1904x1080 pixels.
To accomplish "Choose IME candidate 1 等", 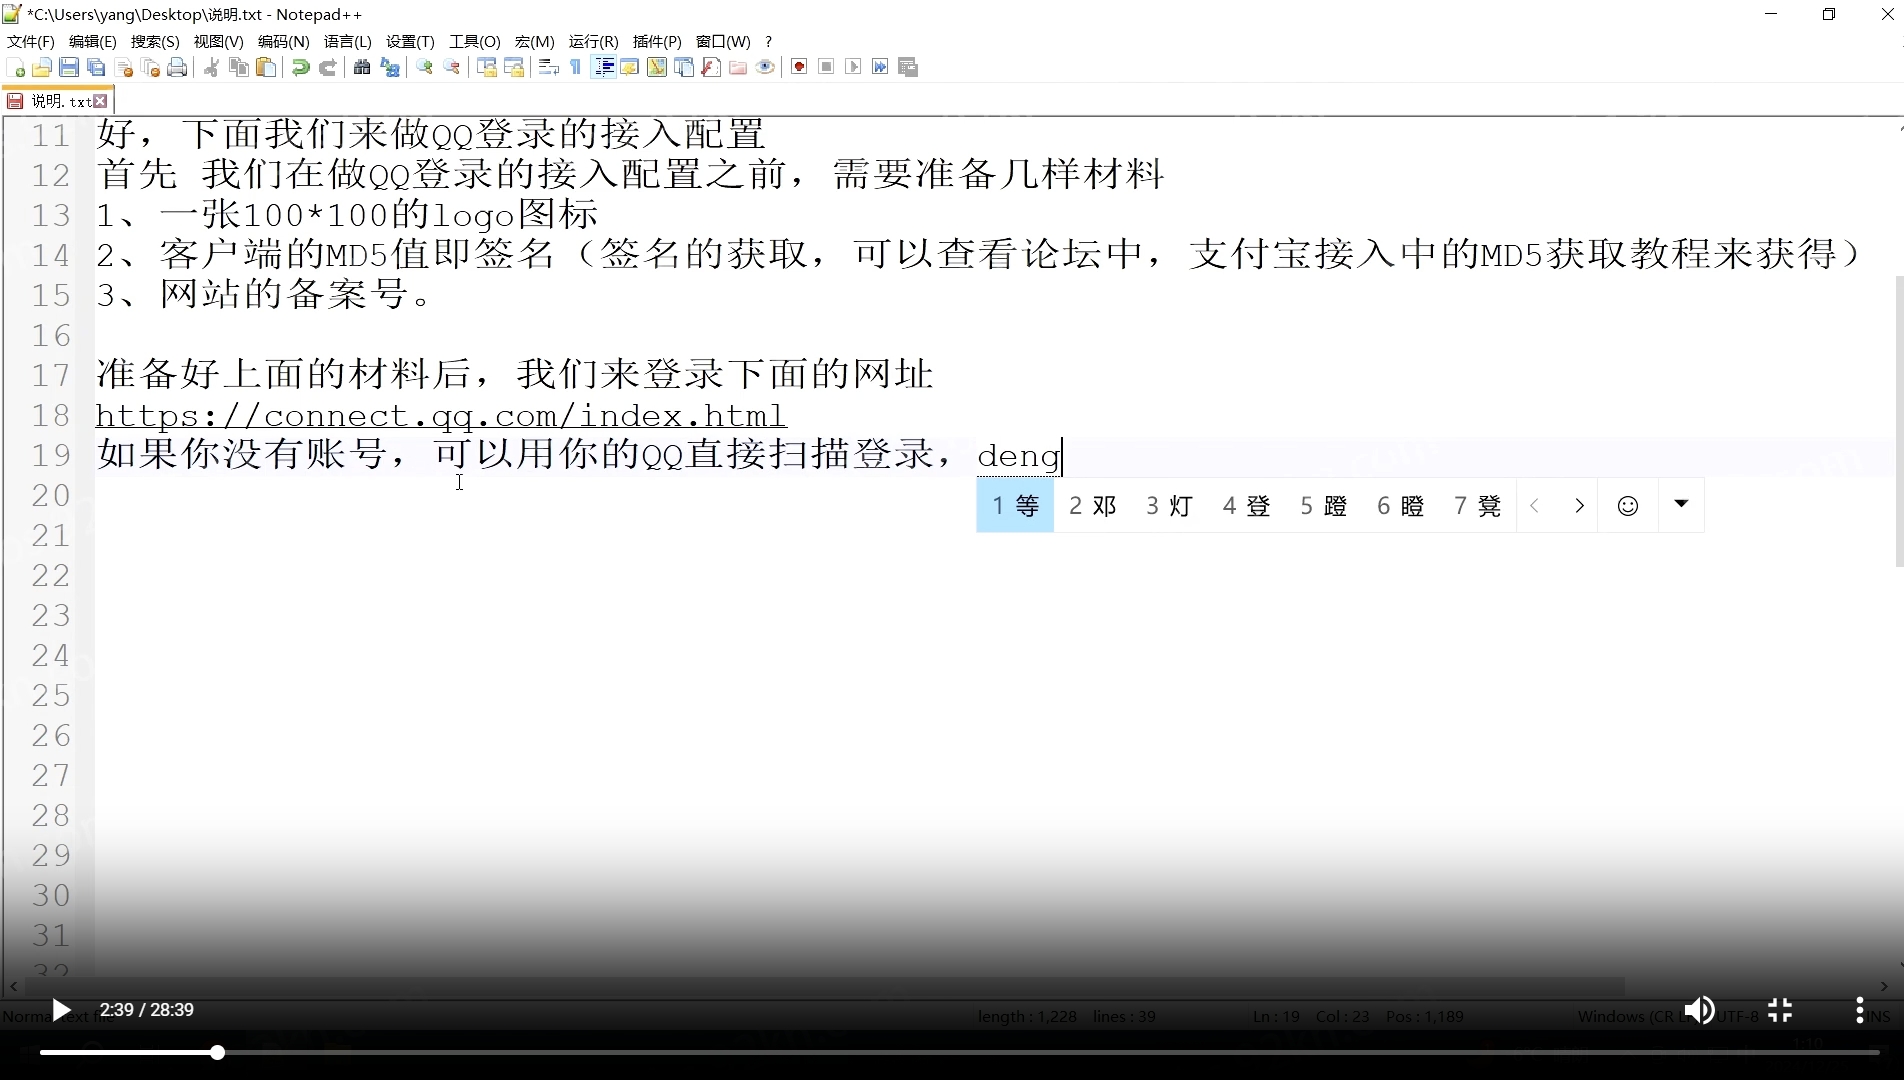I will point(1015,506).
